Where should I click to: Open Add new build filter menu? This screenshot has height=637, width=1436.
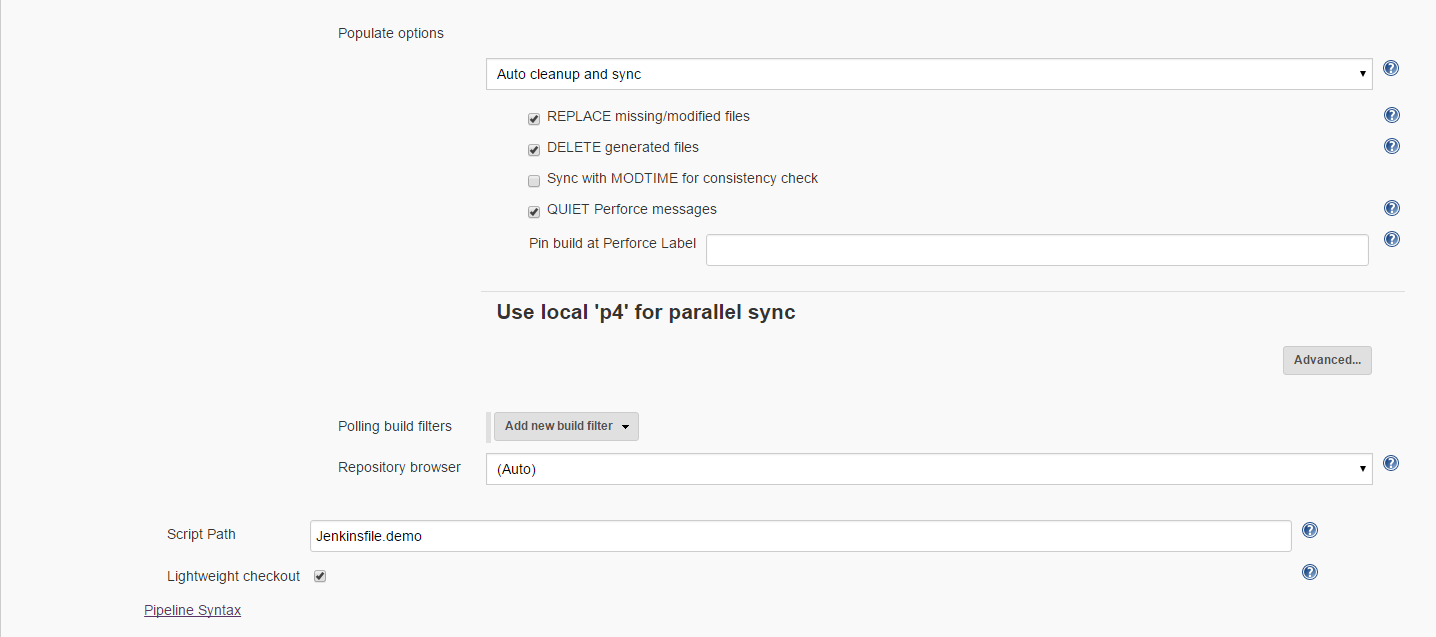tap(566, 426)
